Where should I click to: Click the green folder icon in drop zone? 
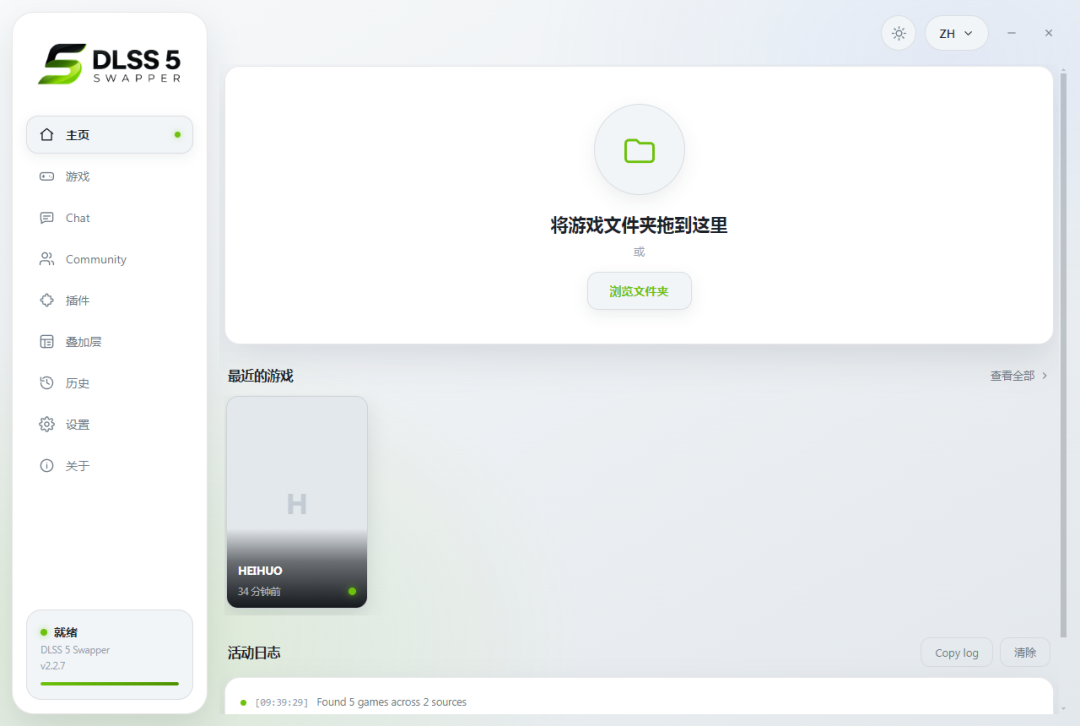coord(639,150)
